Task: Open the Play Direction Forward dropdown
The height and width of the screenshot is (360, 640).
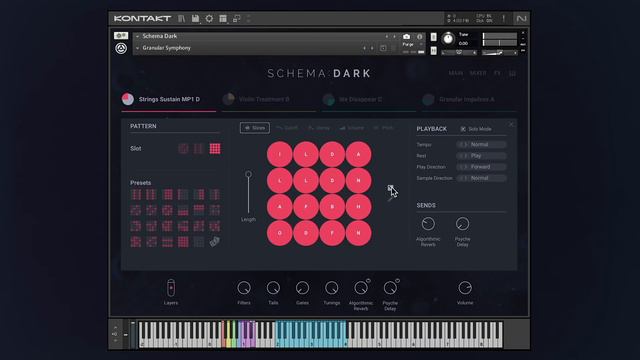Action: coord(482,167)
